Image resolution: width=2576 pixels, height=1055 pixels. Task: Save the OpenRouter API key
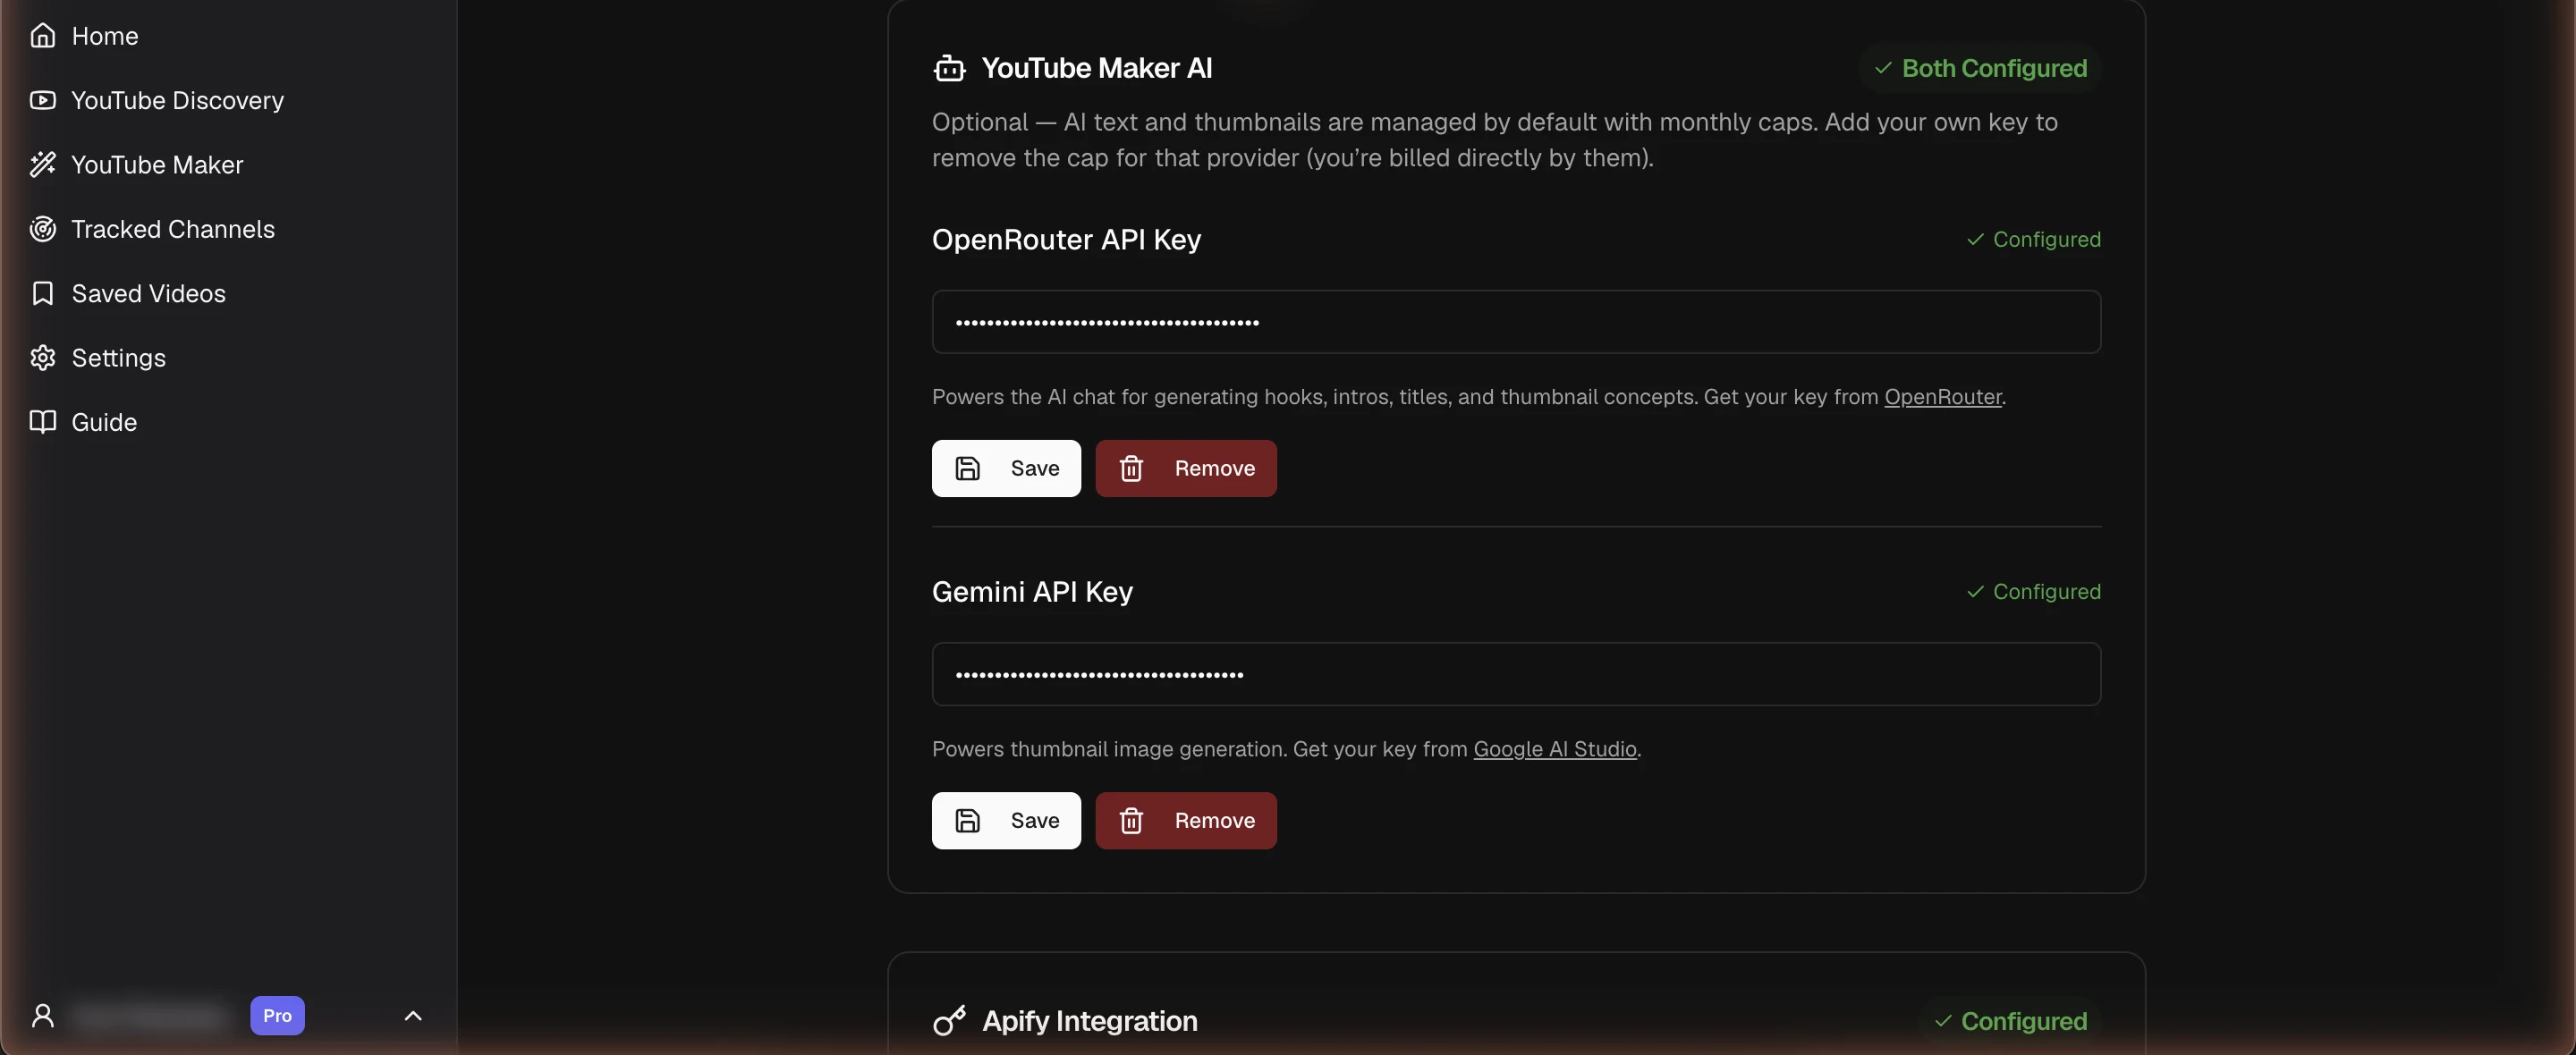pos(1006,469)
